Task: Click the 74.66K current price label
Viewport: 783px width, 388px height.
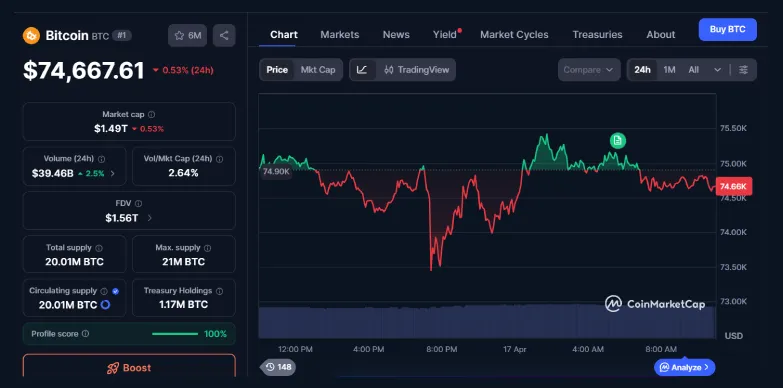Action: tap(734, 186)
